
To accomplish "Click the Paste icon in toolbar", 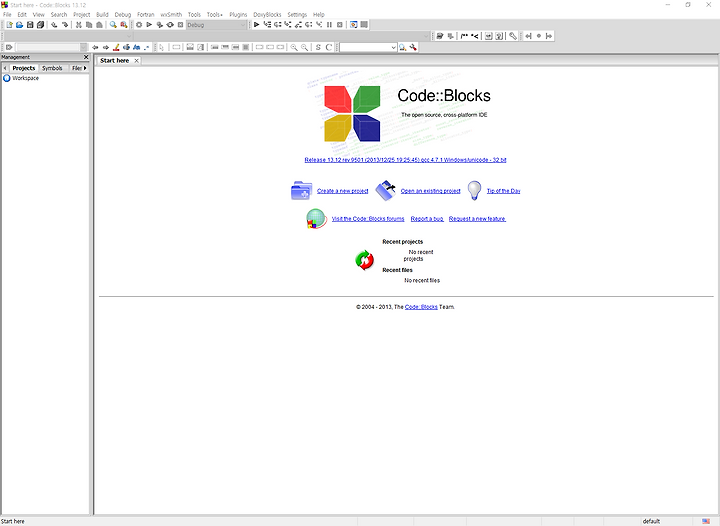I will pos(99,25).
